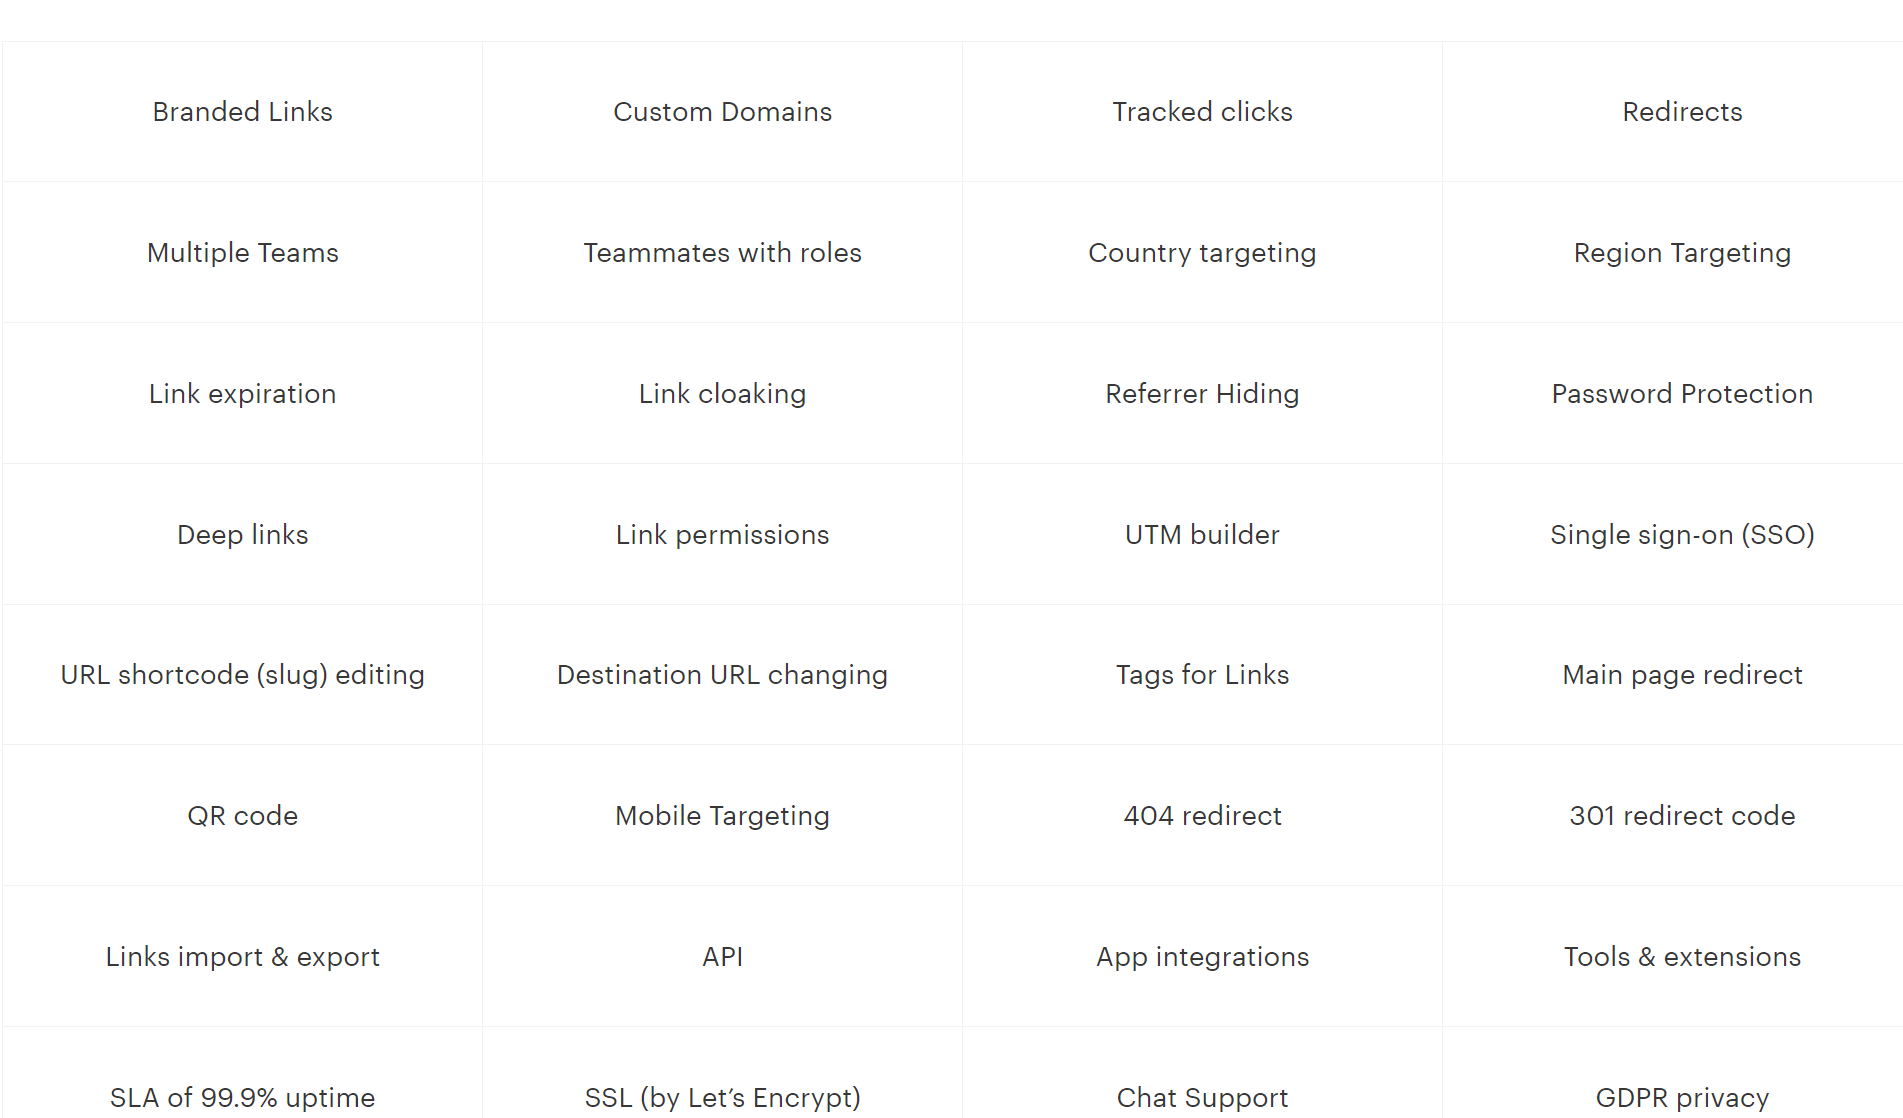Click URL shortcode (slug) editing
The width and height of the screenshot is (1903, 1118).
(x=242, y=675)
